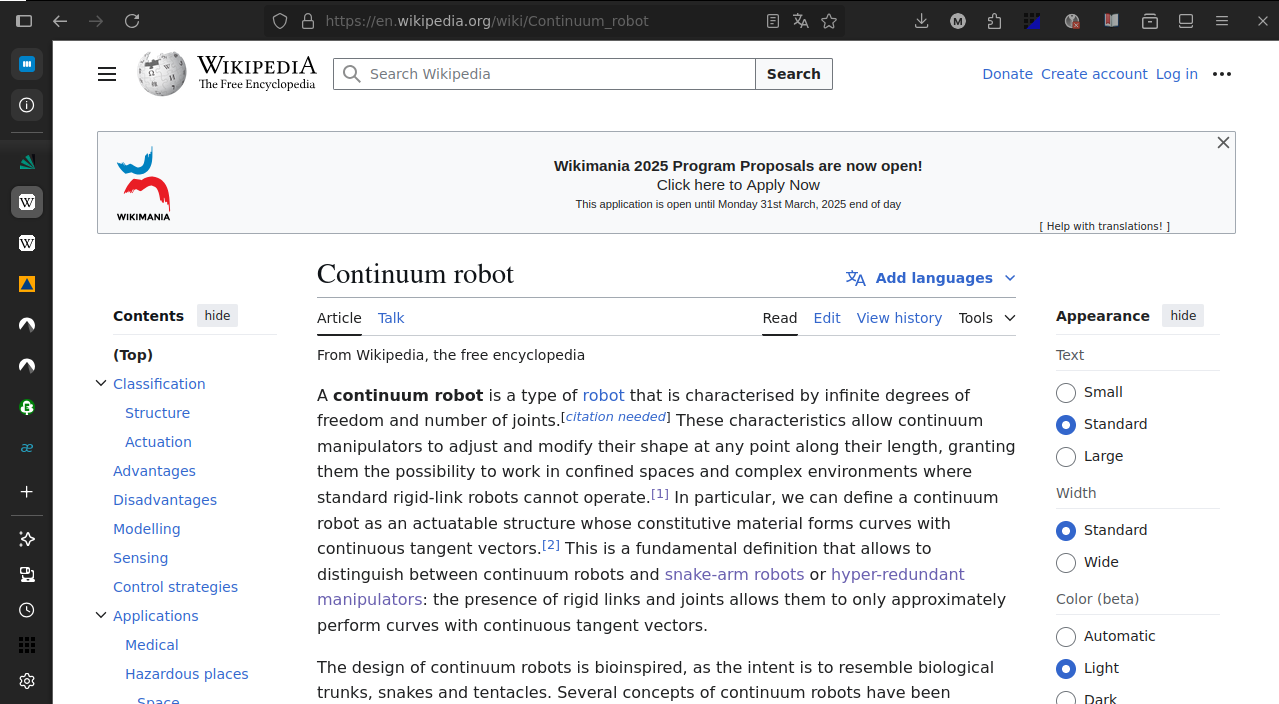The width and height of the screenshot is (1279, 704).
Task: Click the translate page icon in address bar
Action: (x=800, y=21)
